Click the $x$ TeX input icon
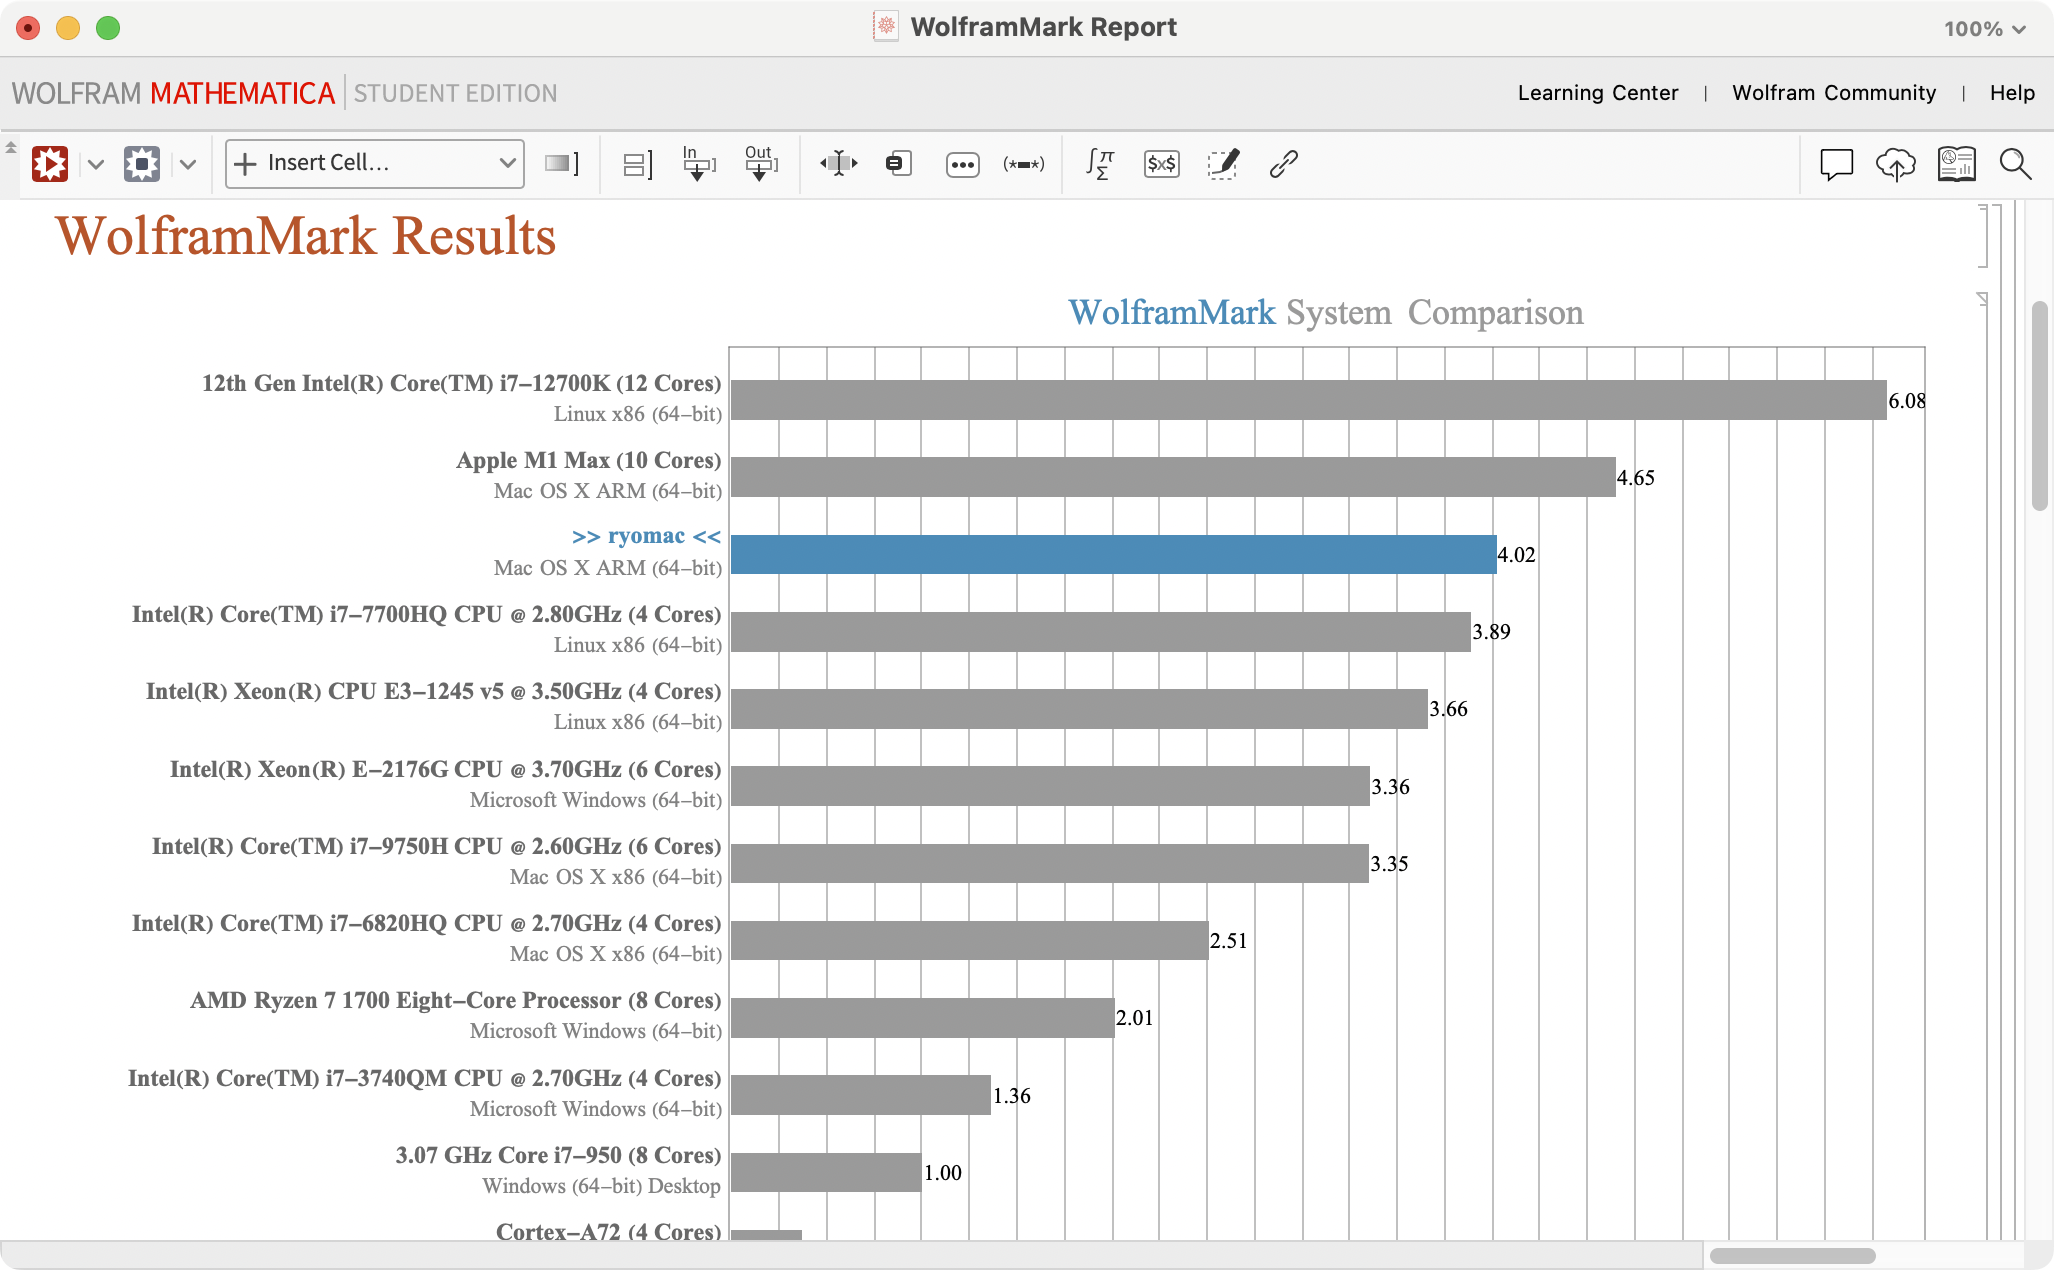This screenshot has height=1270, width=2054. click(x=1161, y=163)
